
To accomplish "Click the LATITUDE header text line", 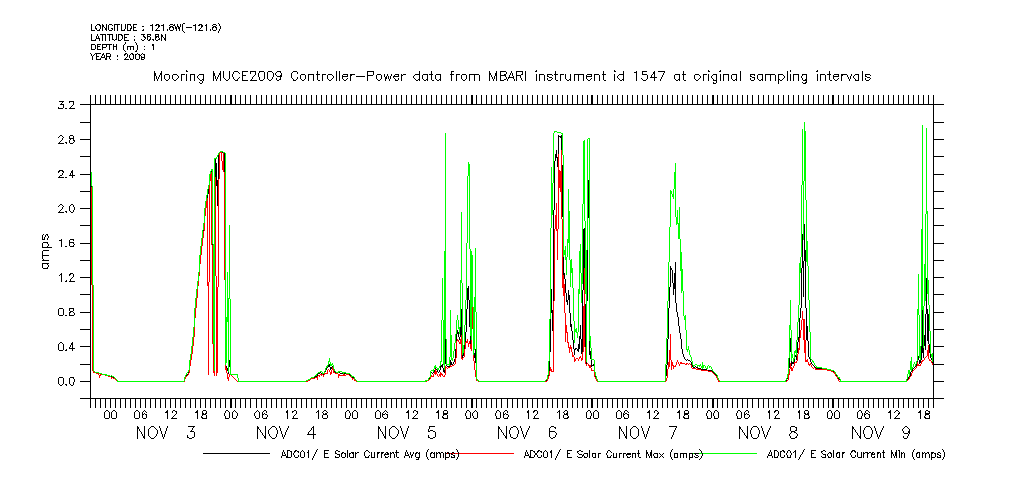I will [x=127, y=37].
